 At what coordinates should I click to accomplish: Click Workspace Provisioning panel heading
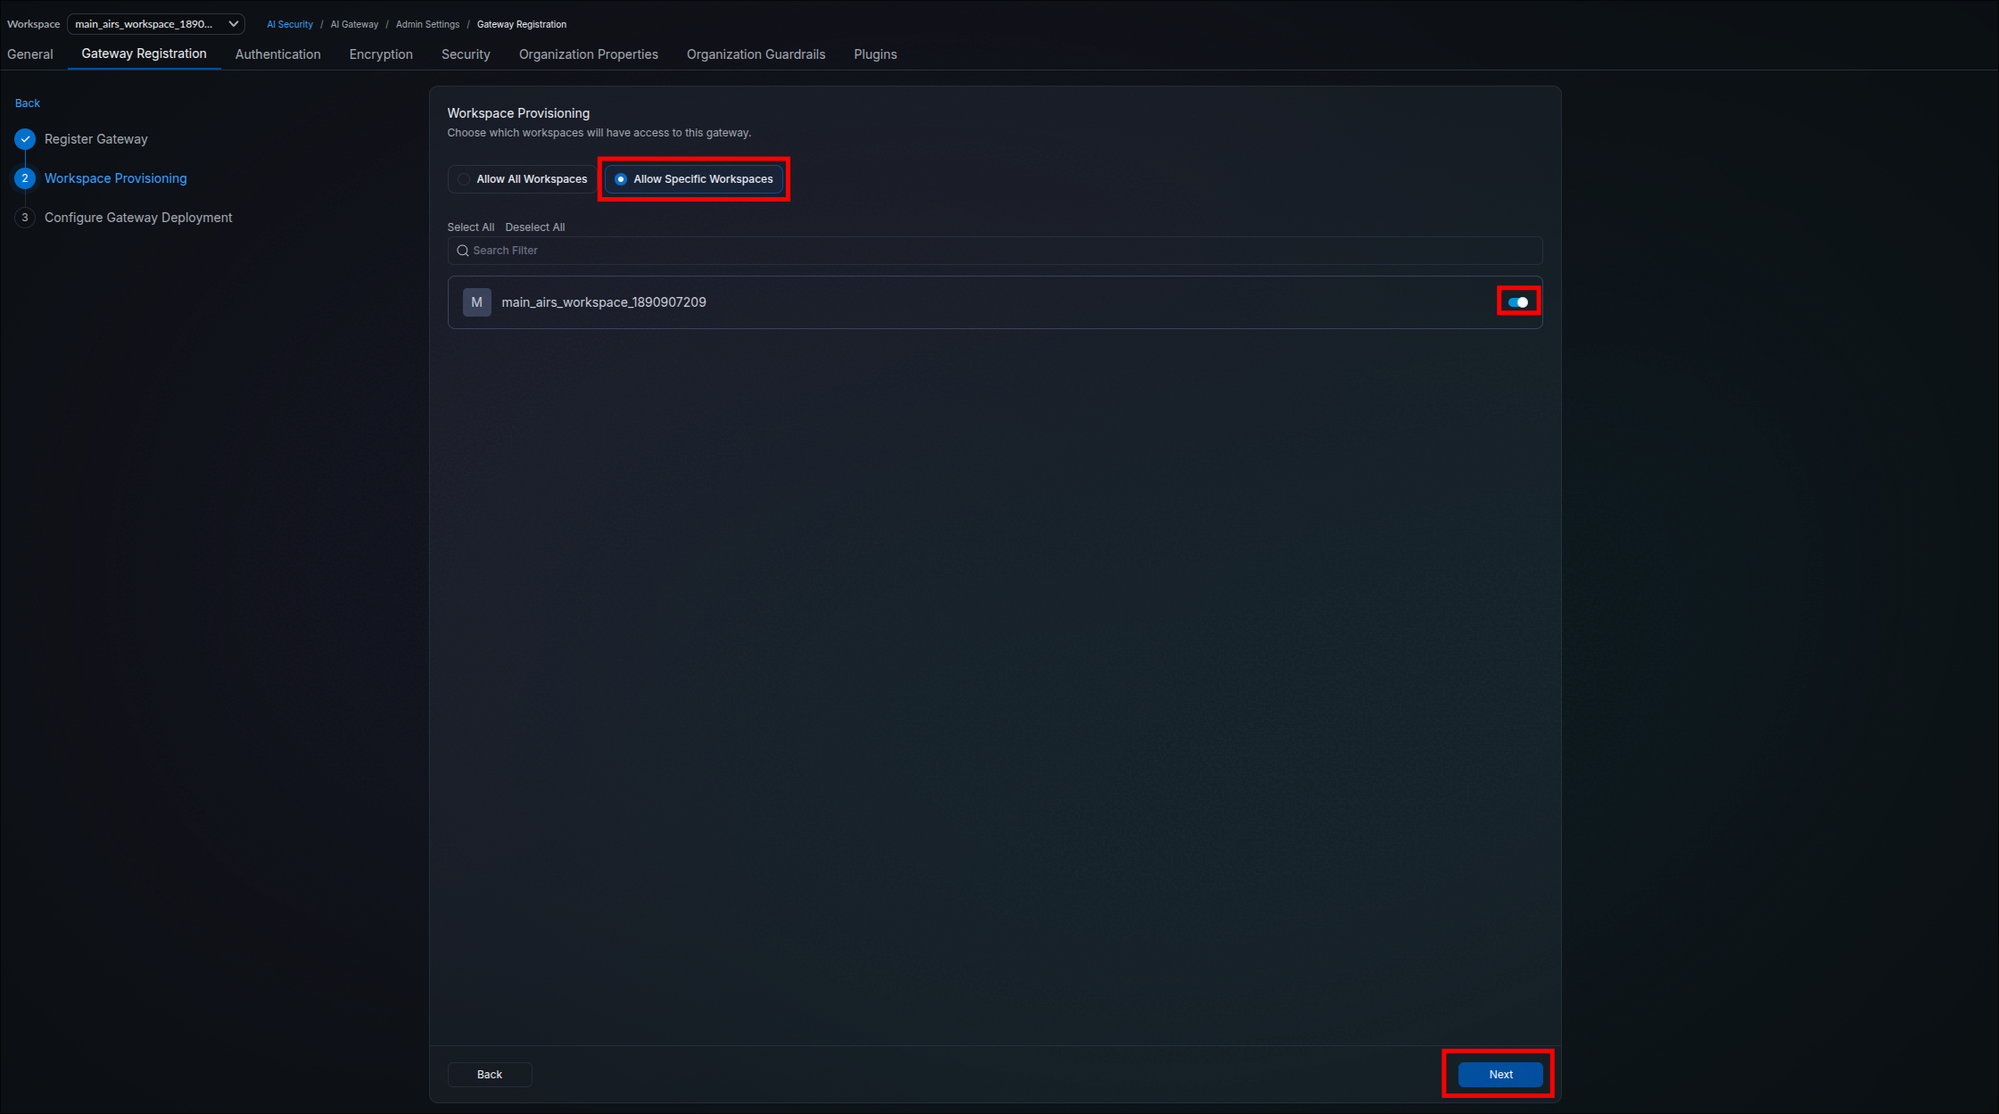(x=518, y=113)
